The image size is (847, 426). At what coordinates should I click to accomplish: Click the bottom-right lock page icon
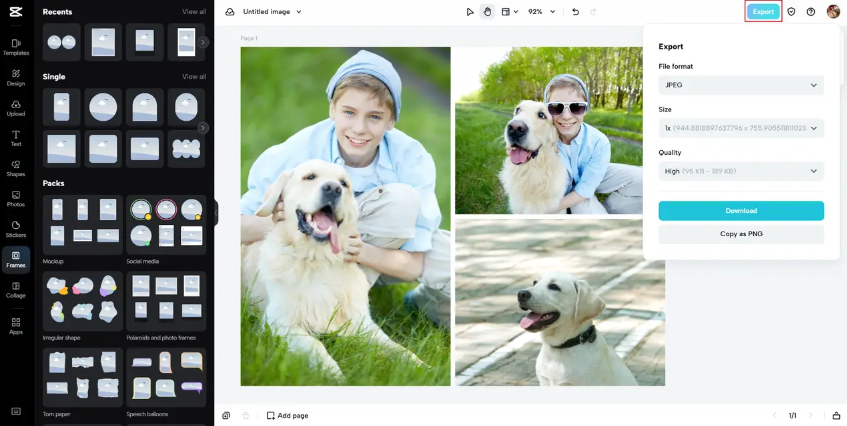(836, 416)
